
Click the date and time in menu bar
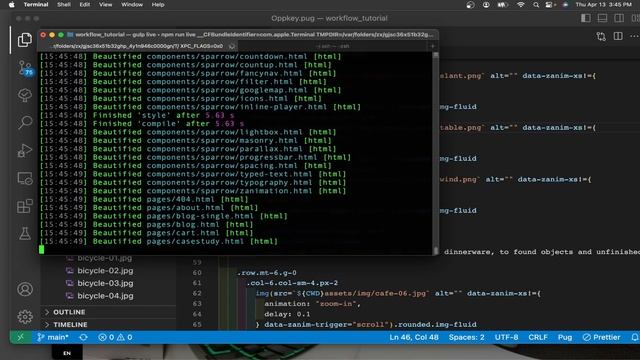point(603,5)
